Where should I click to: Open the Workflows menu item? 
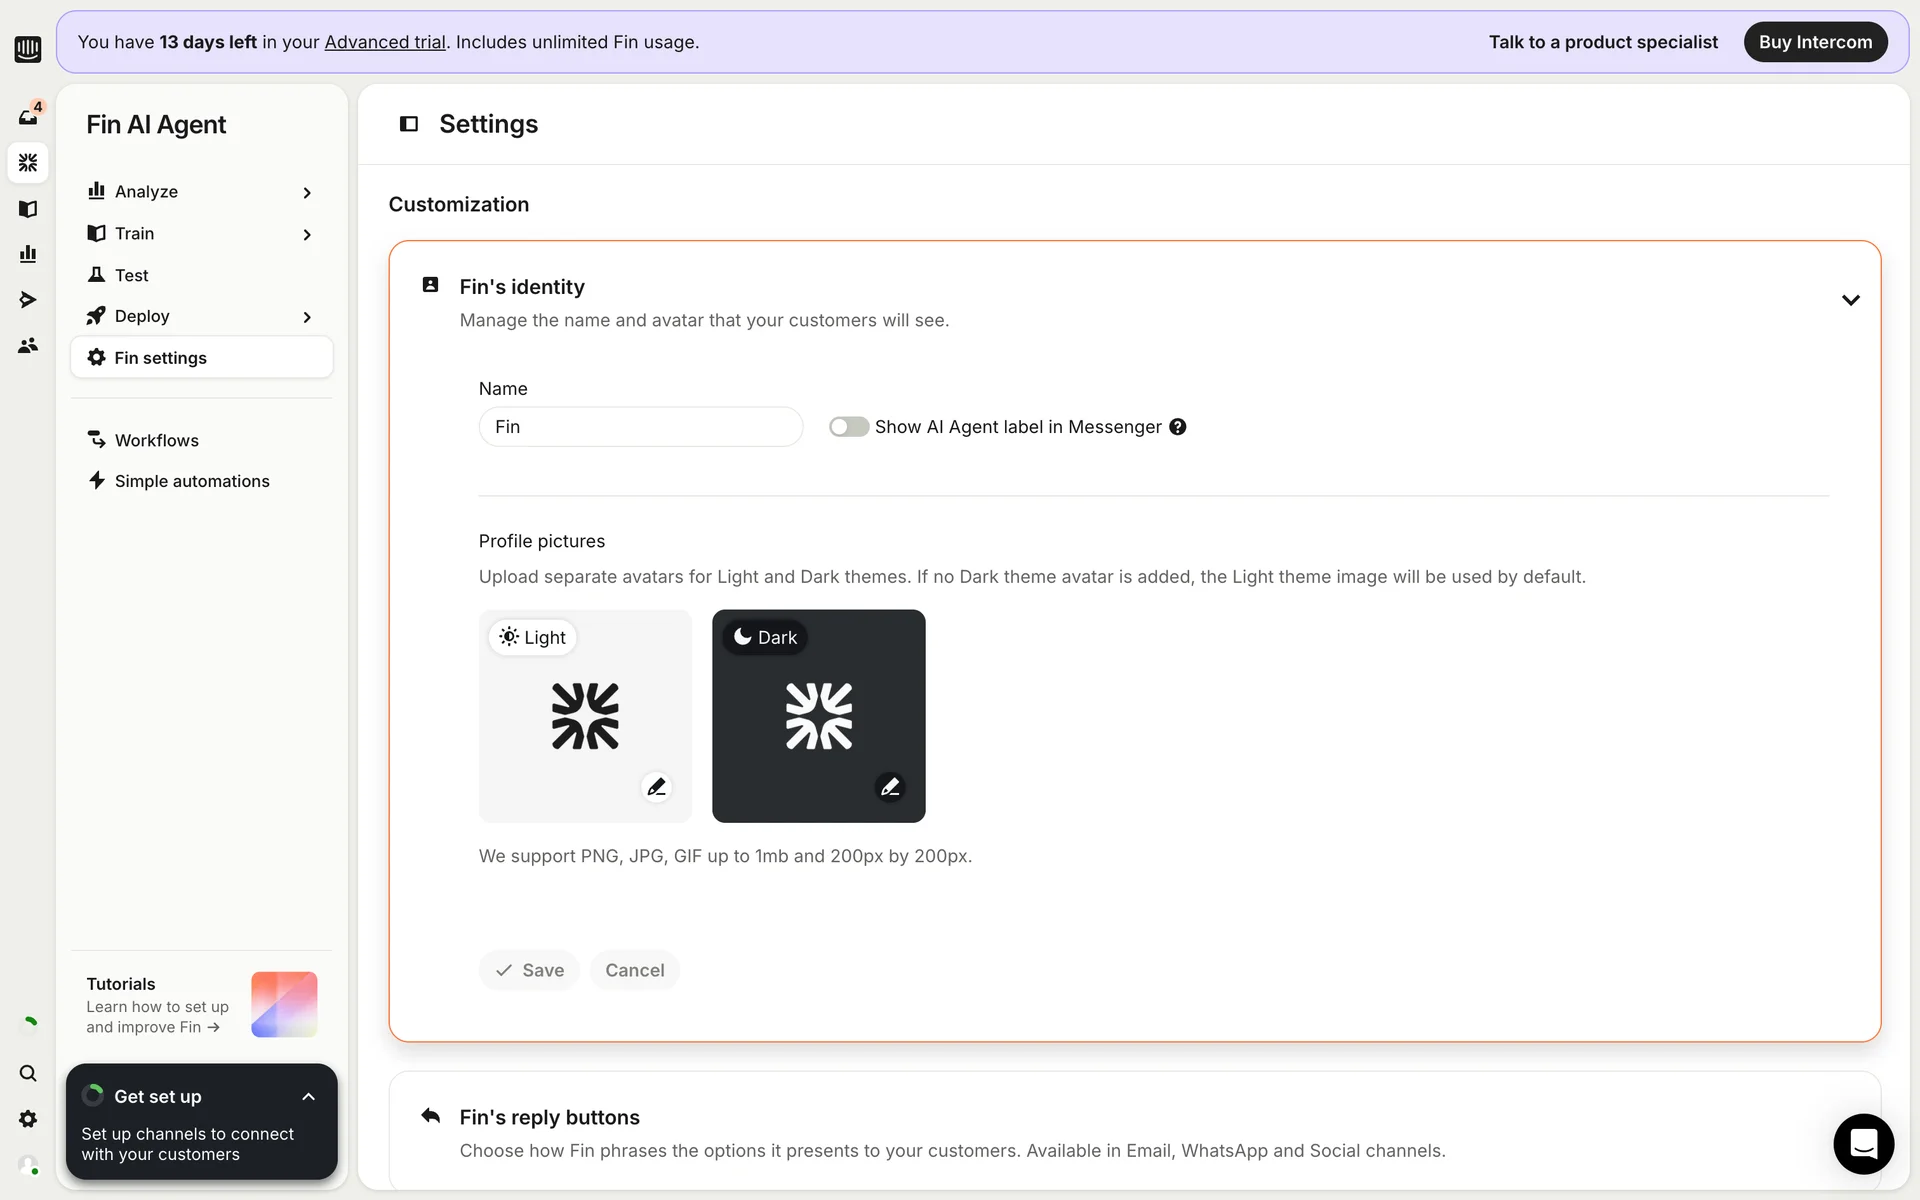coord(157,440)
